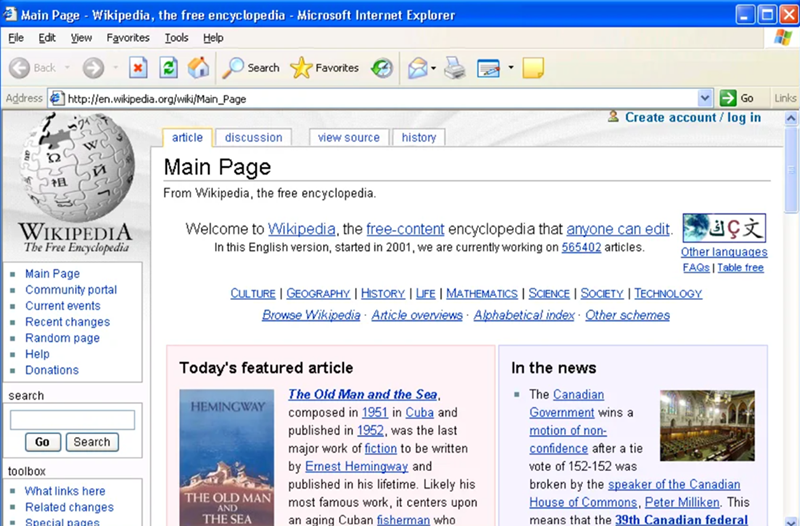This screenshot has height=526, width=800.
Task: Click the yellow note toolbar icon
Action: pyautogui.click(x=533, y=68)
